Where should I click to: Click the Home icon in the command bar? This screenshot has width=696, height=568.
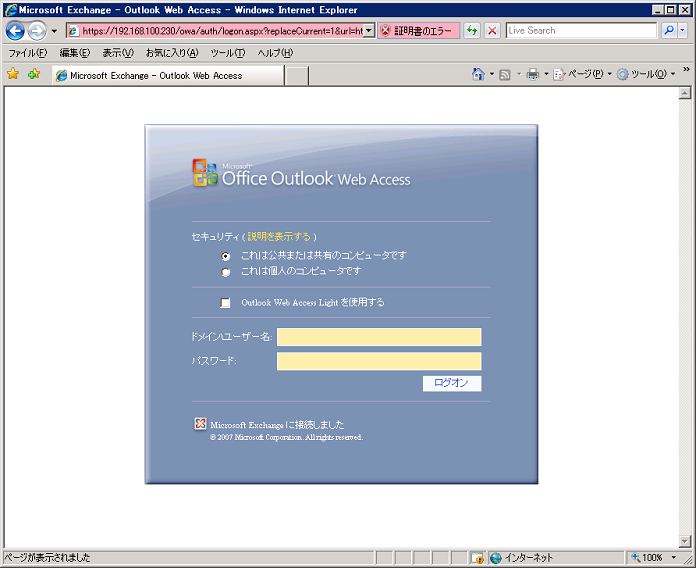(478, 74)
